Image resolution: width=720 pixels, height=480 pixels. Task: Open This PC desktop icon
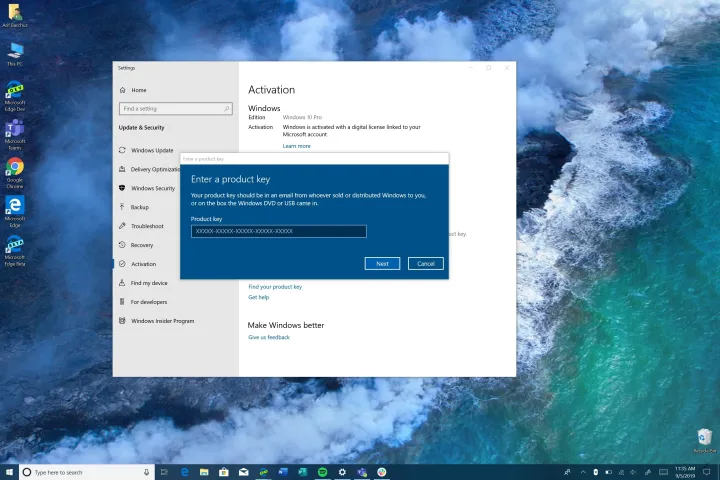[15, 54]
